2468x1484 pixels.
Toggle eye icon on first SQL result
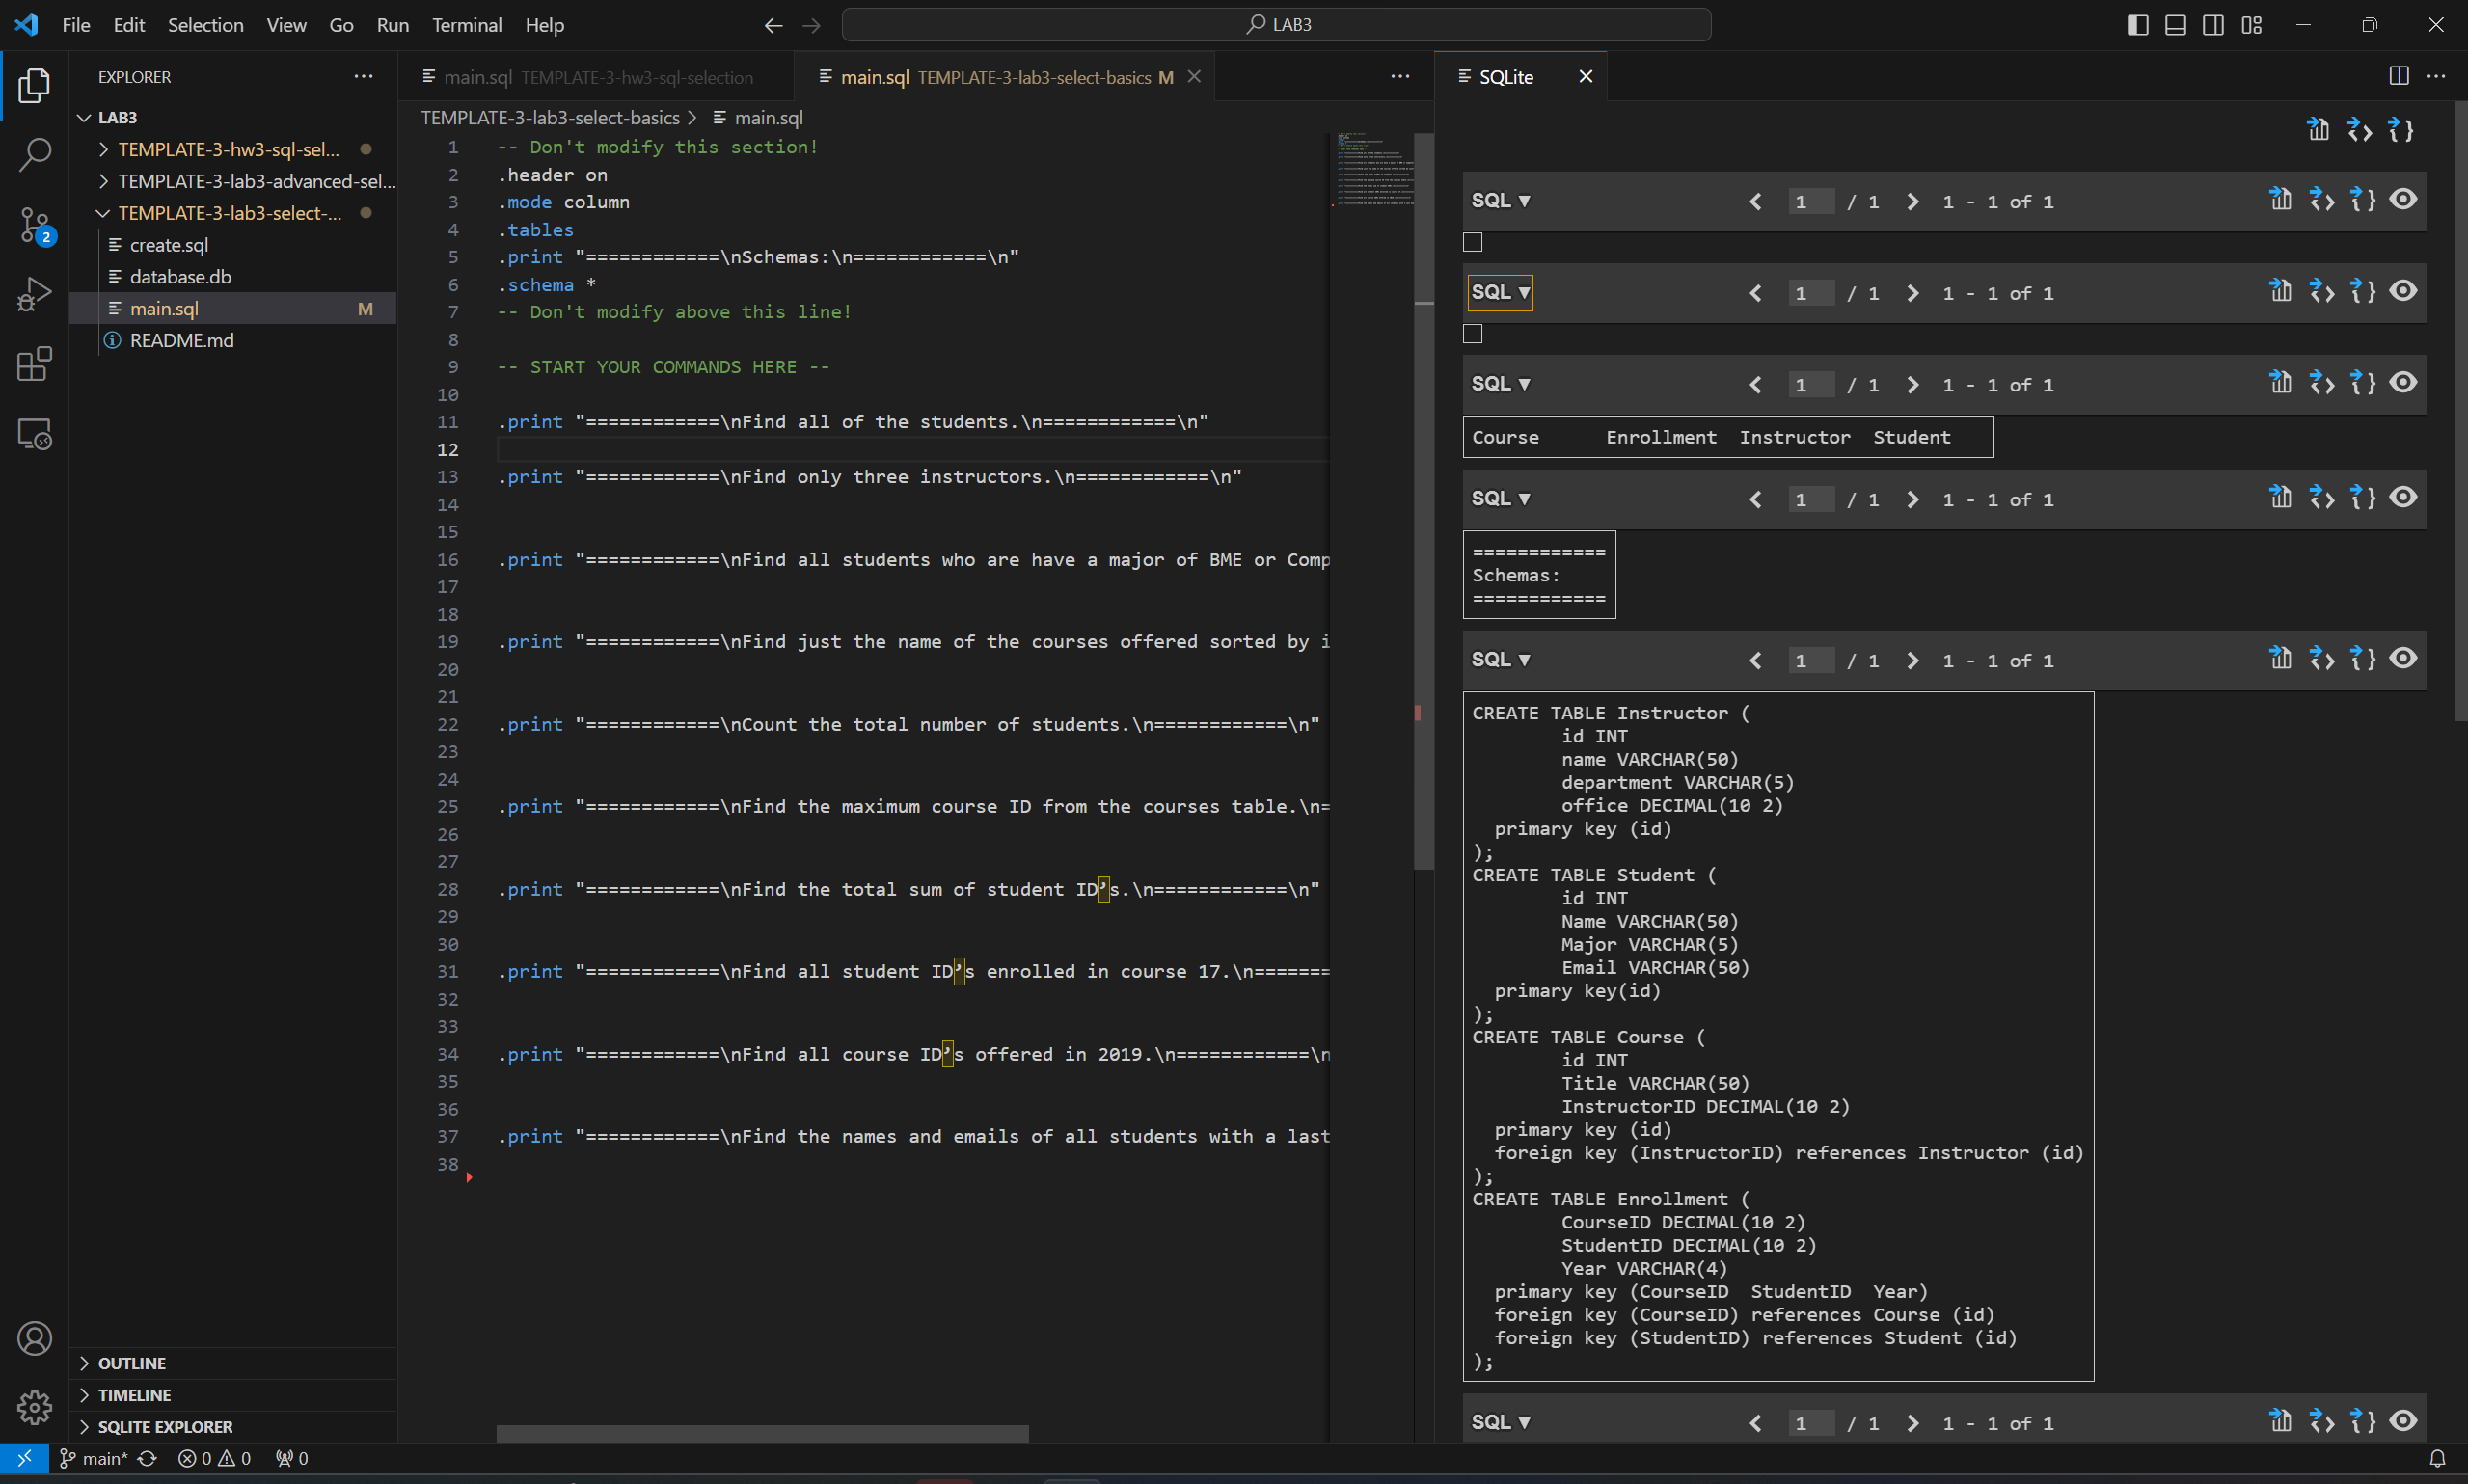[x=2403, y=200]
